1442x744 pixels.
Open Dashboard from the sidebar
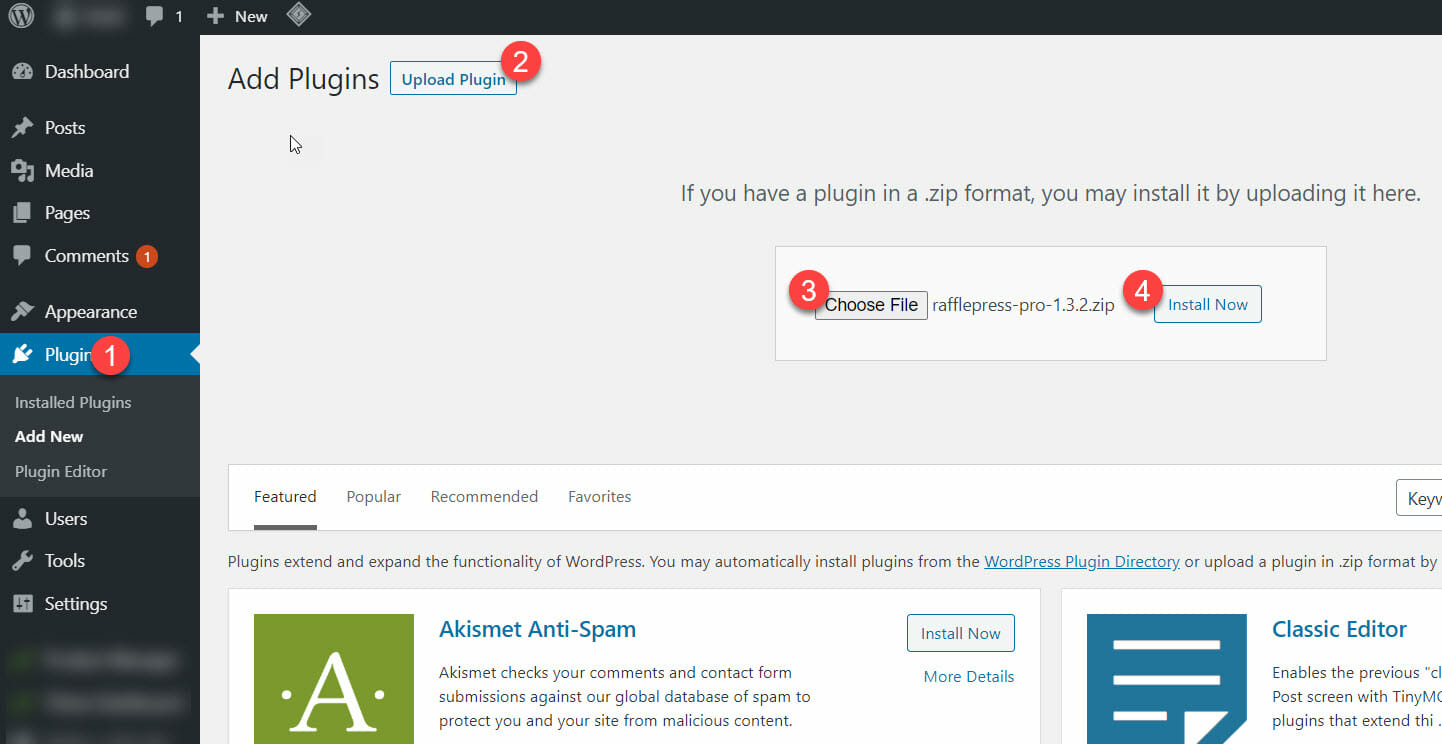86,72
